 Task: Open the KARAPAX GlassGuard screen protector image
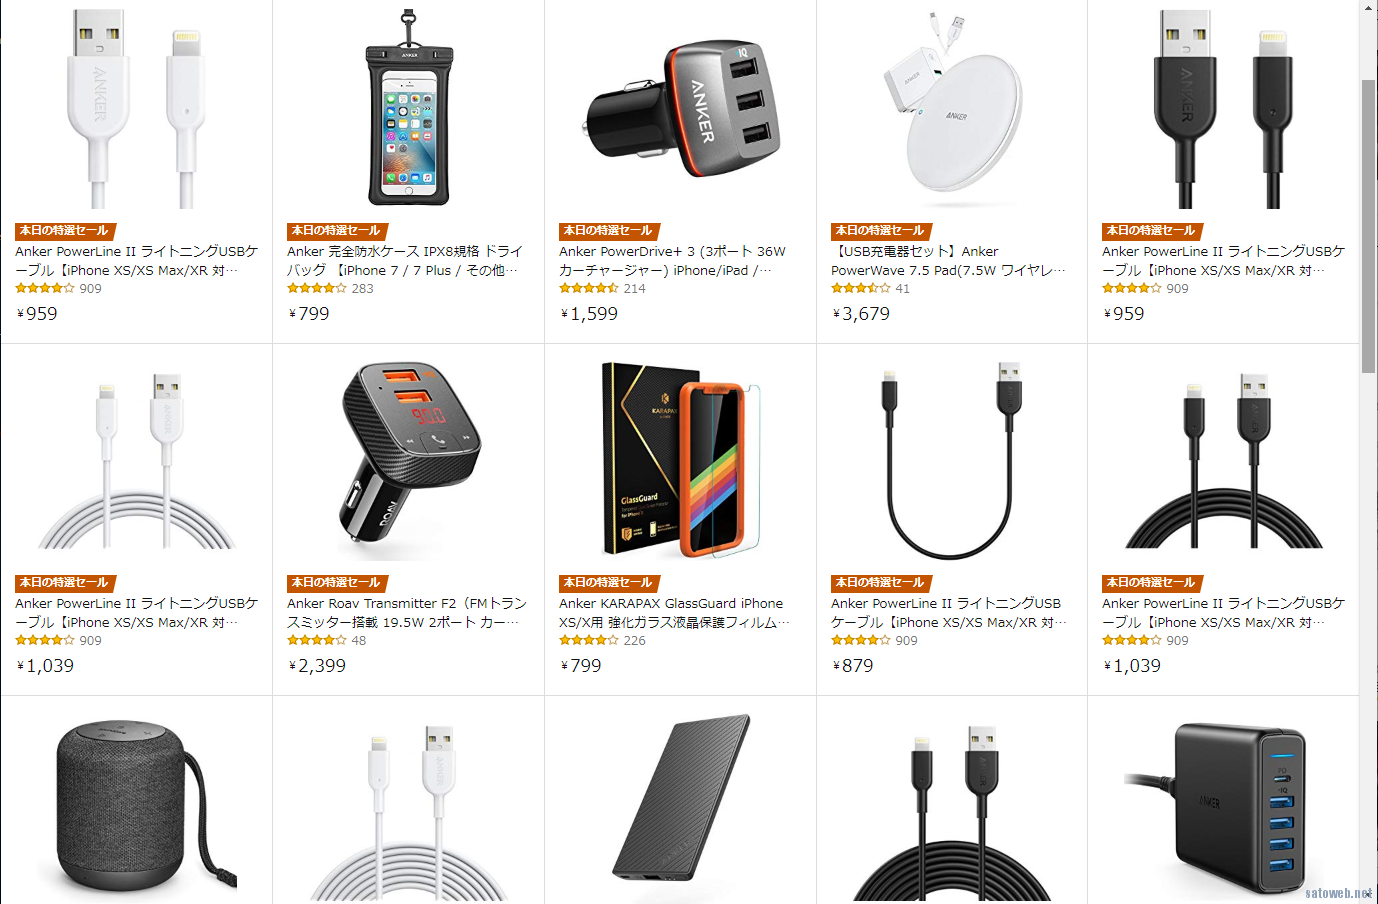pyautogui.click(x=680, y=459)
